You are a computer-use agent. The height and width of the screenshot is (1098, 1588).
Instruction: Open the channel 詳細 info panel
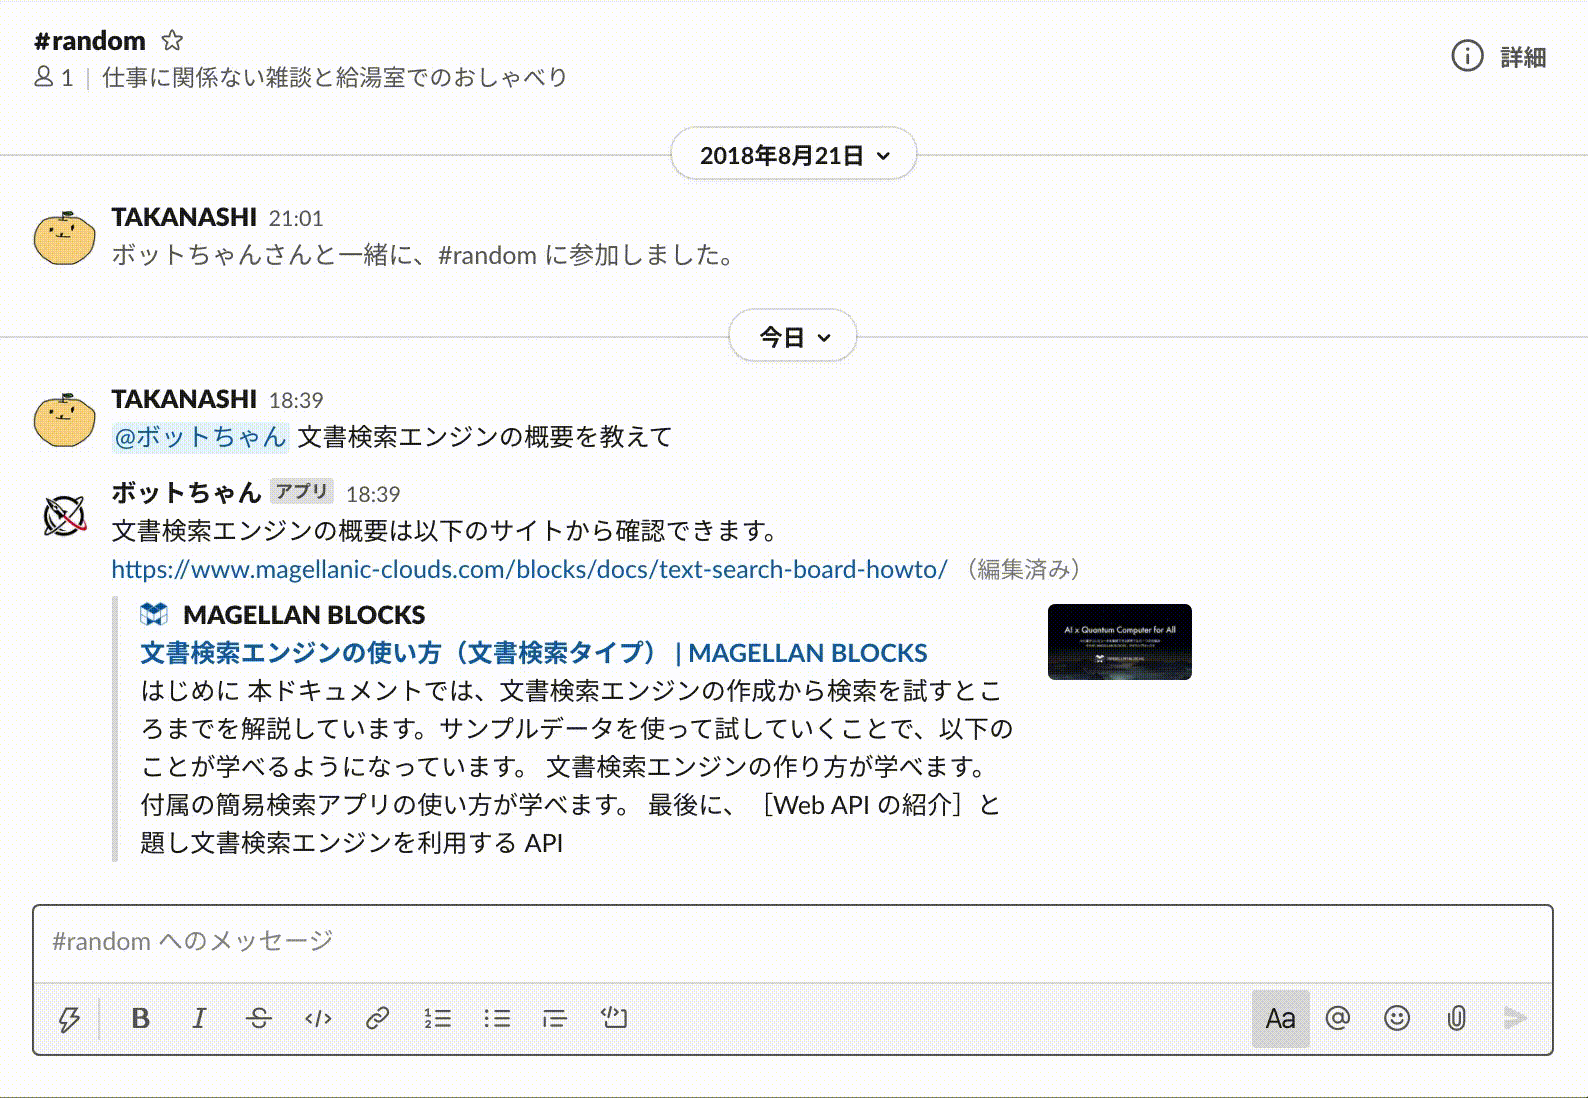click(x=1499, y=57)
